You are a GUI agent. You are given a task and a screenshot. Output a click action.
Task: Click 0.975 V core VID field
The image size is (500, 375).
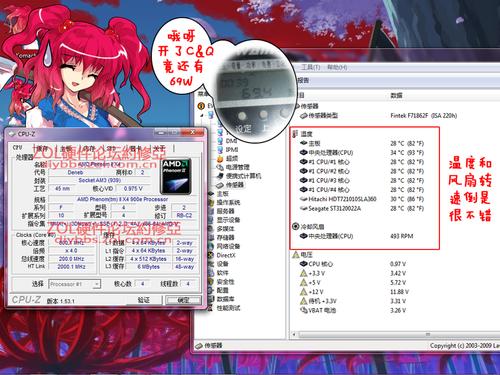(133, 188)
